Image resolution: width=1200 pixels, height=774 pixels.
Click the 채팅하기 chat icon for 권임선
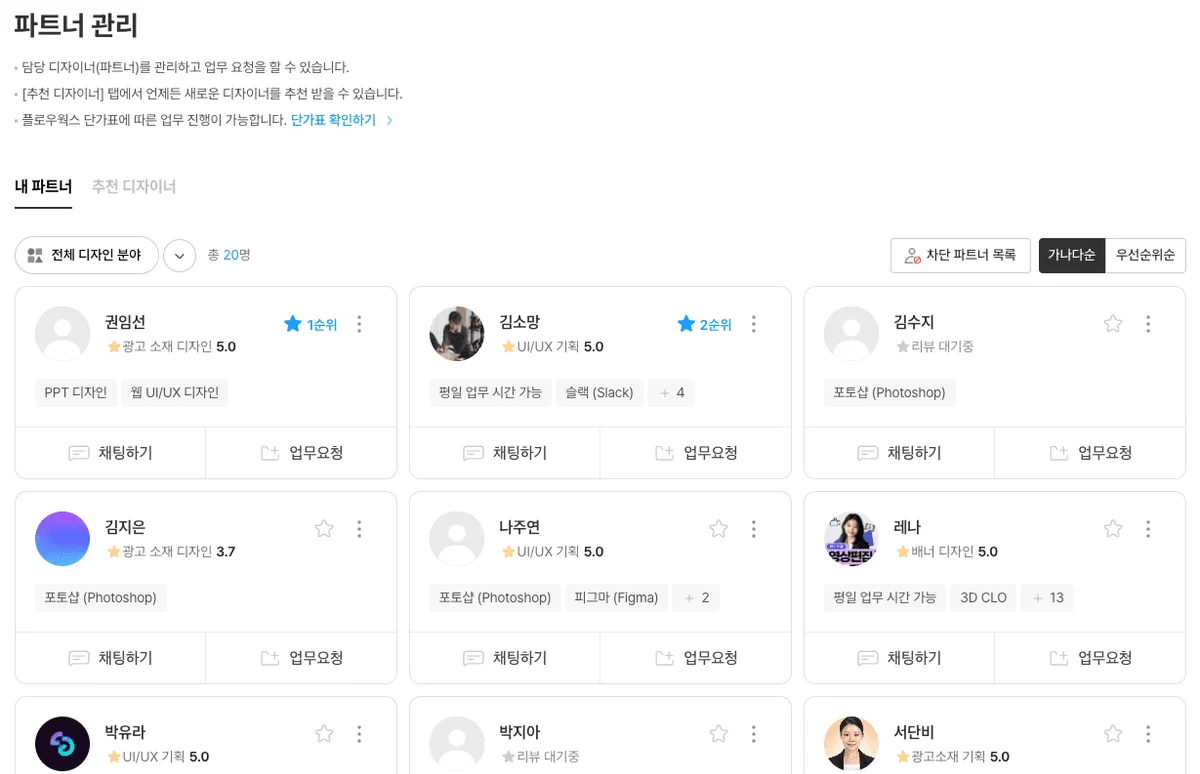tap(79, 453)
